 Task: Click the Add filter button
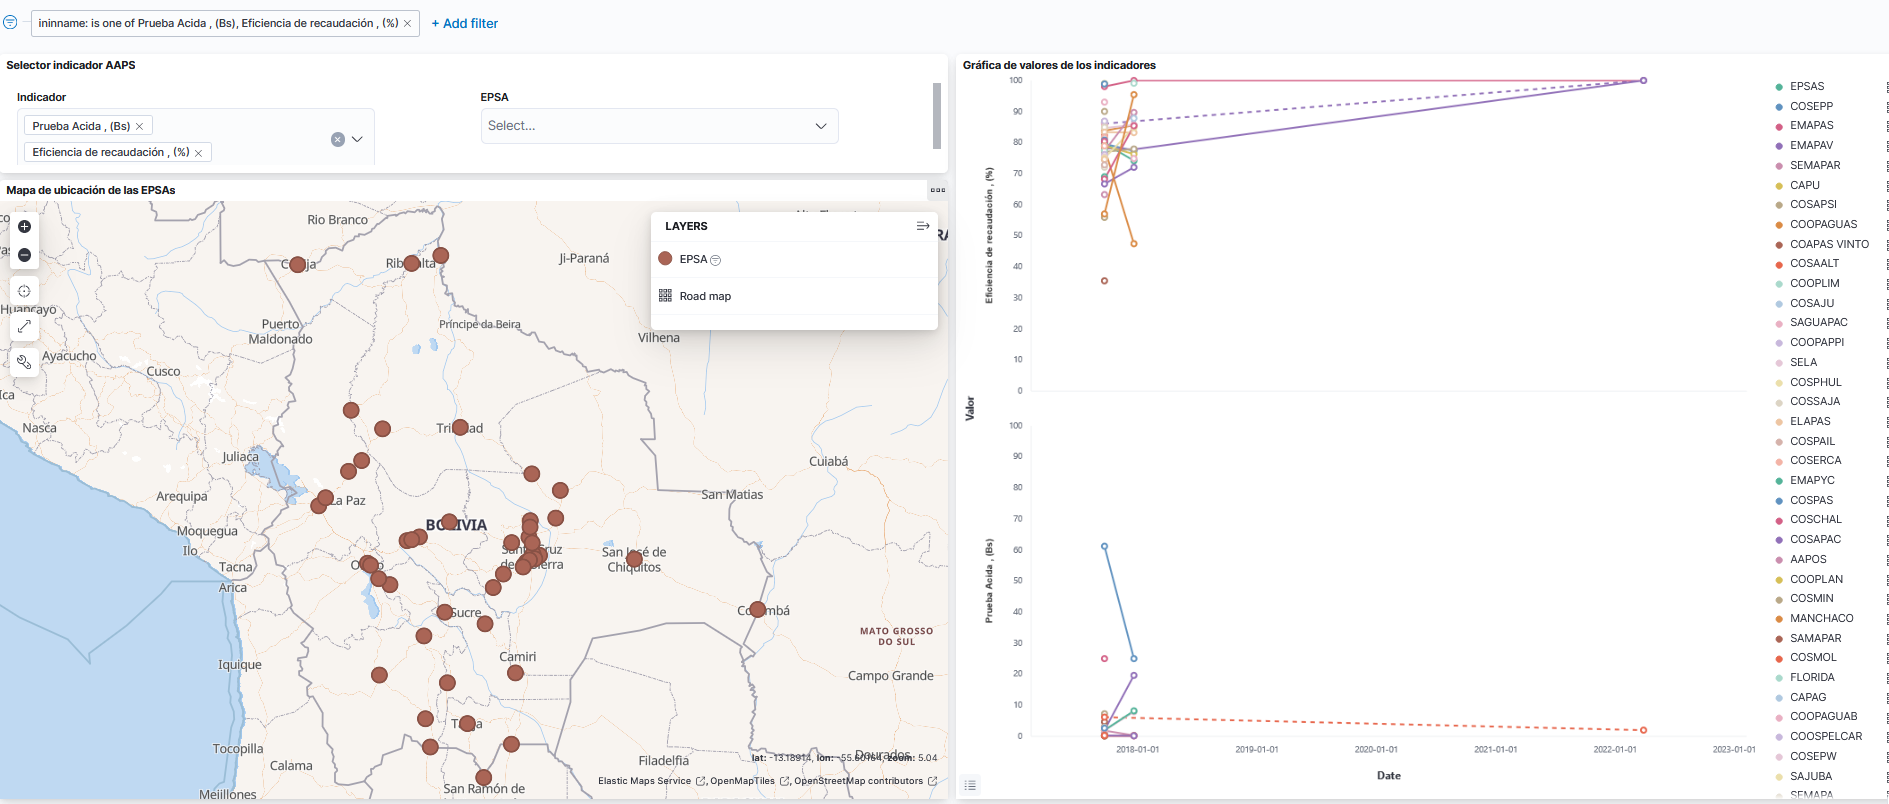click(x=464, y=23)
